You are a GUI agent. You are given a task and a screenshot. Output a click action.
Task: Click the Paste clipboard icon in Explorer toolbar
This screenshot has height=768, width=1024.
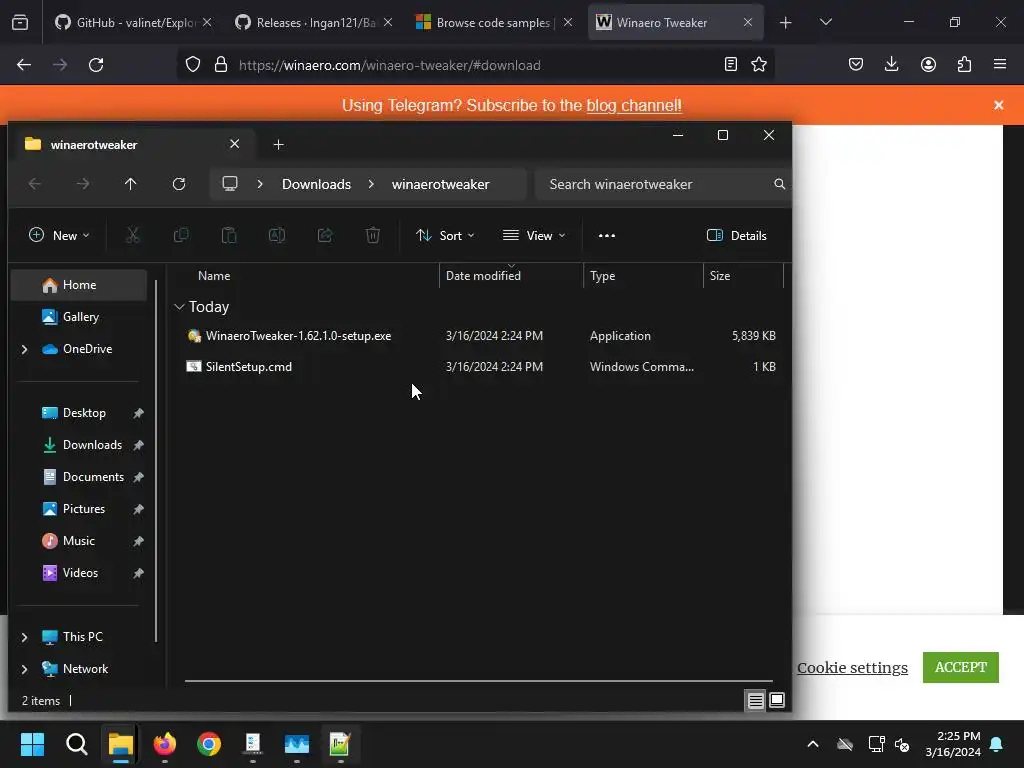[229, 235]
